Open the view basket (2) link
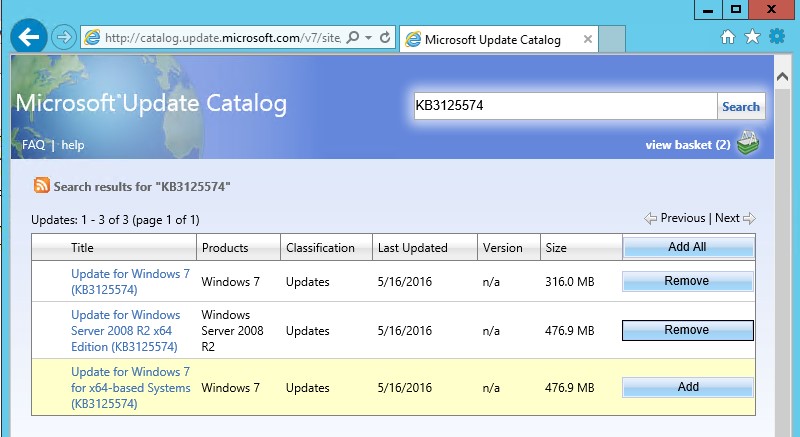 pos(687,145)
